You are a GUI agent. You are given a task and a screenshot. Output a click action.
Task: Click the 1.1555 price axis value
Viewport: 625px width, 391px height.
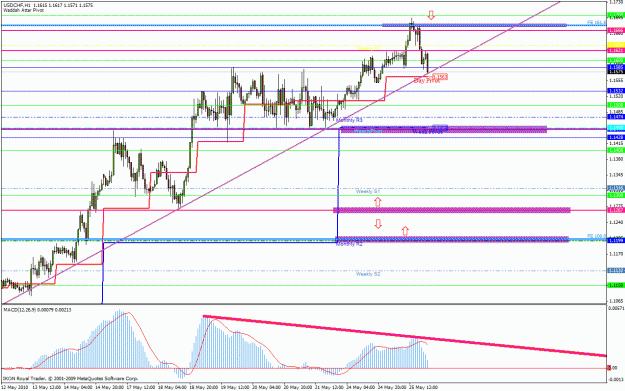coord(616,80)
